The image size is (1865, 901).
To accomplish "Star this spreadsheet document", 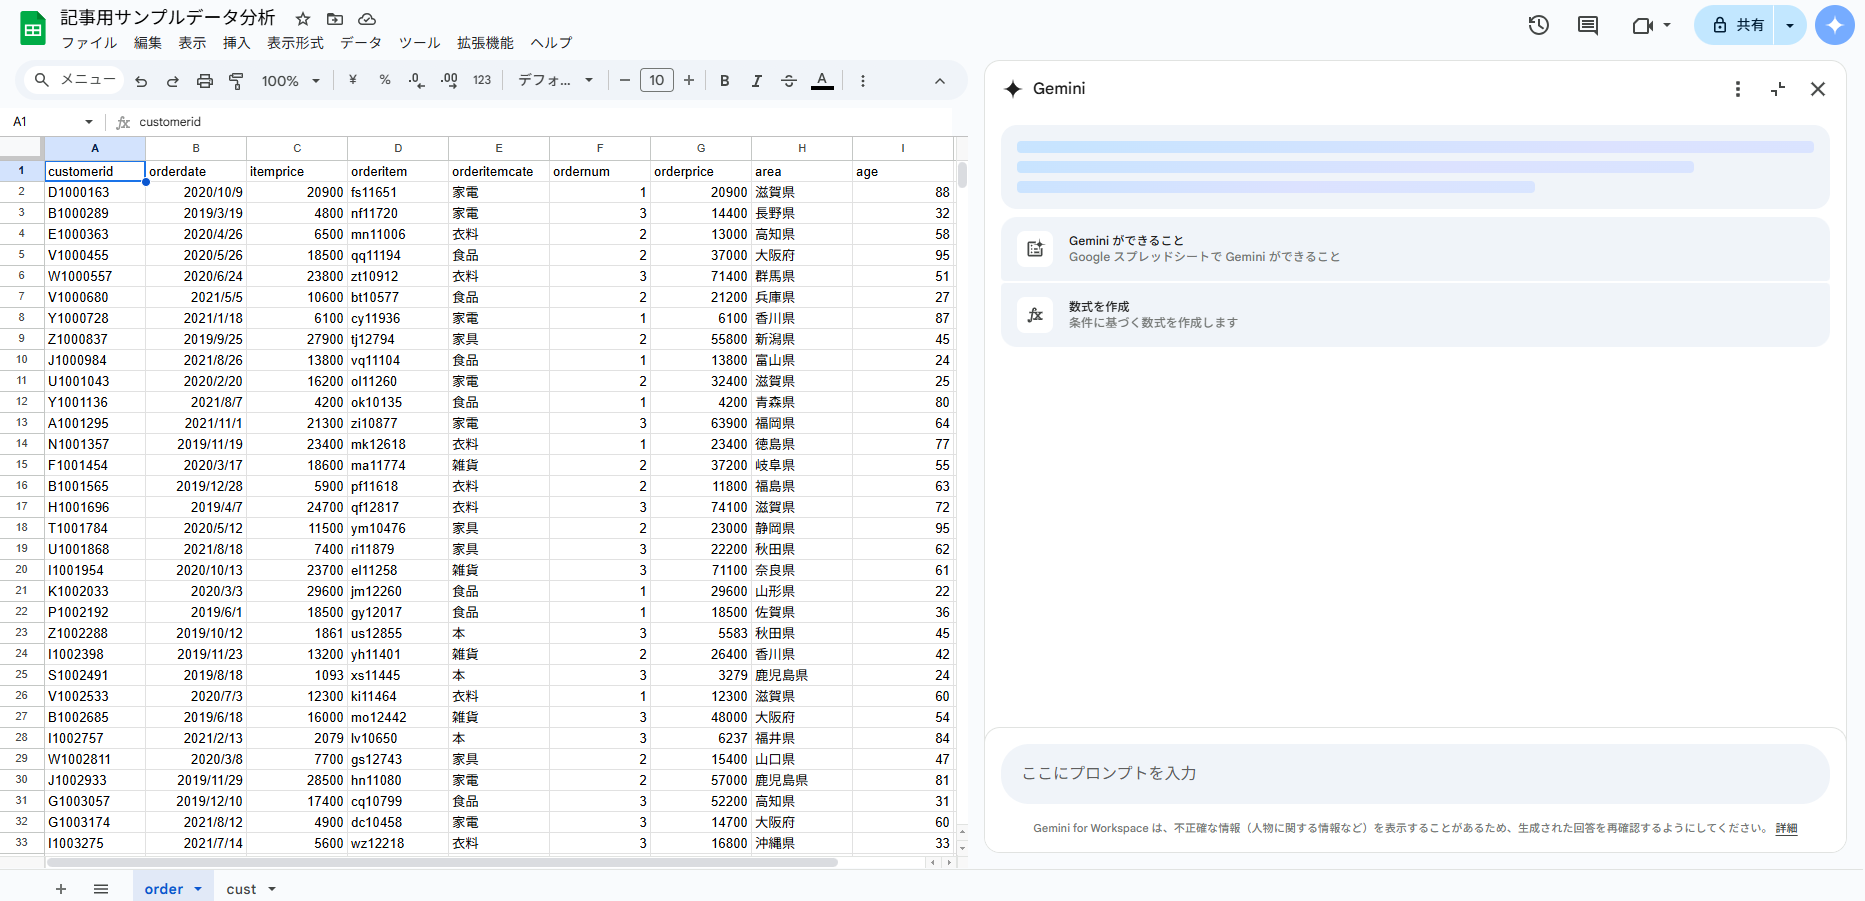I will click(x=303, y=19).
